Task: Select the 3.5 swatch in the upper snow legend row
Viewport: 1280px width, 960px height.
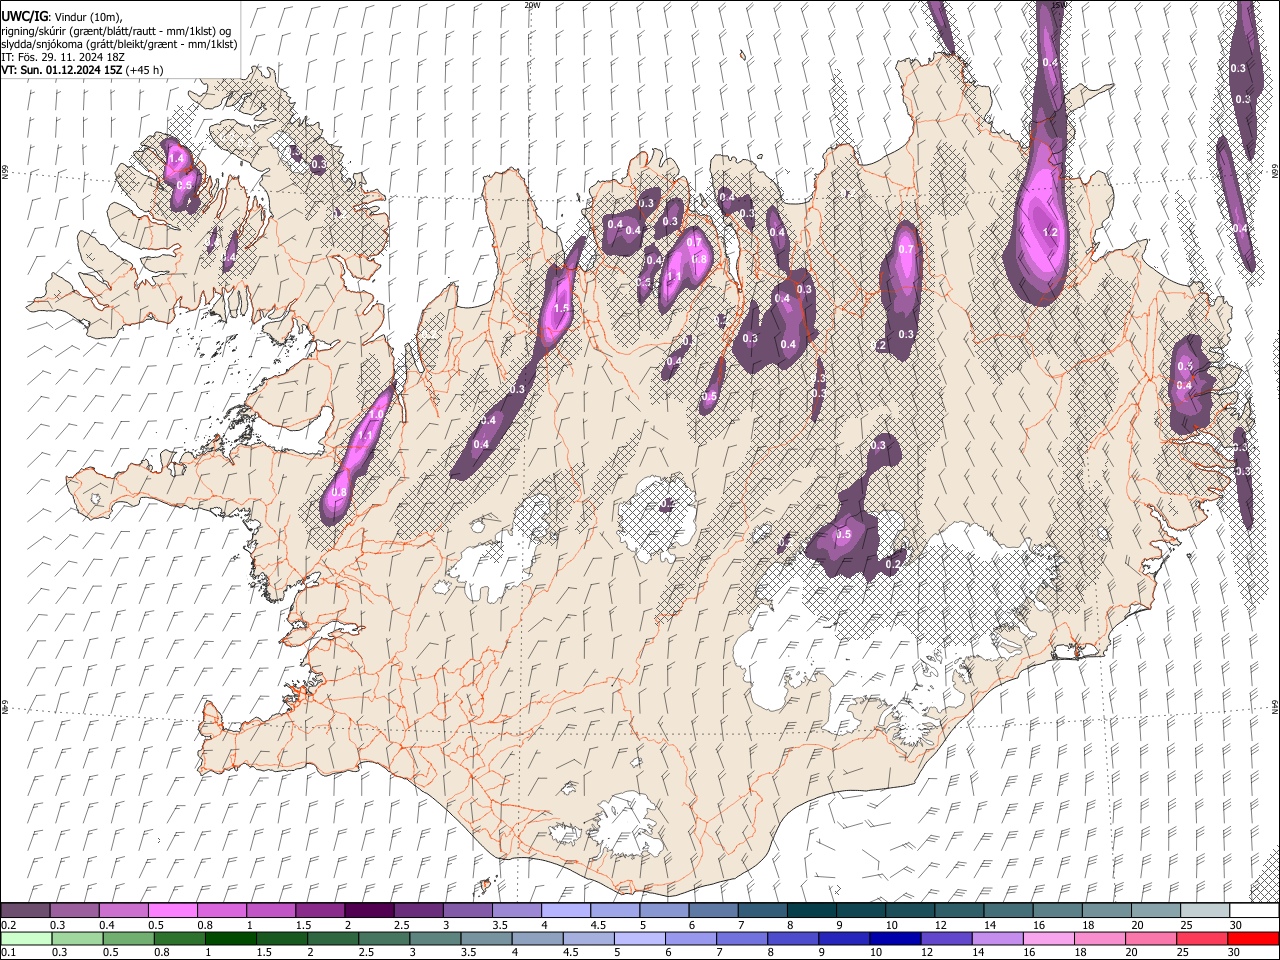Action: coord(516,911)
